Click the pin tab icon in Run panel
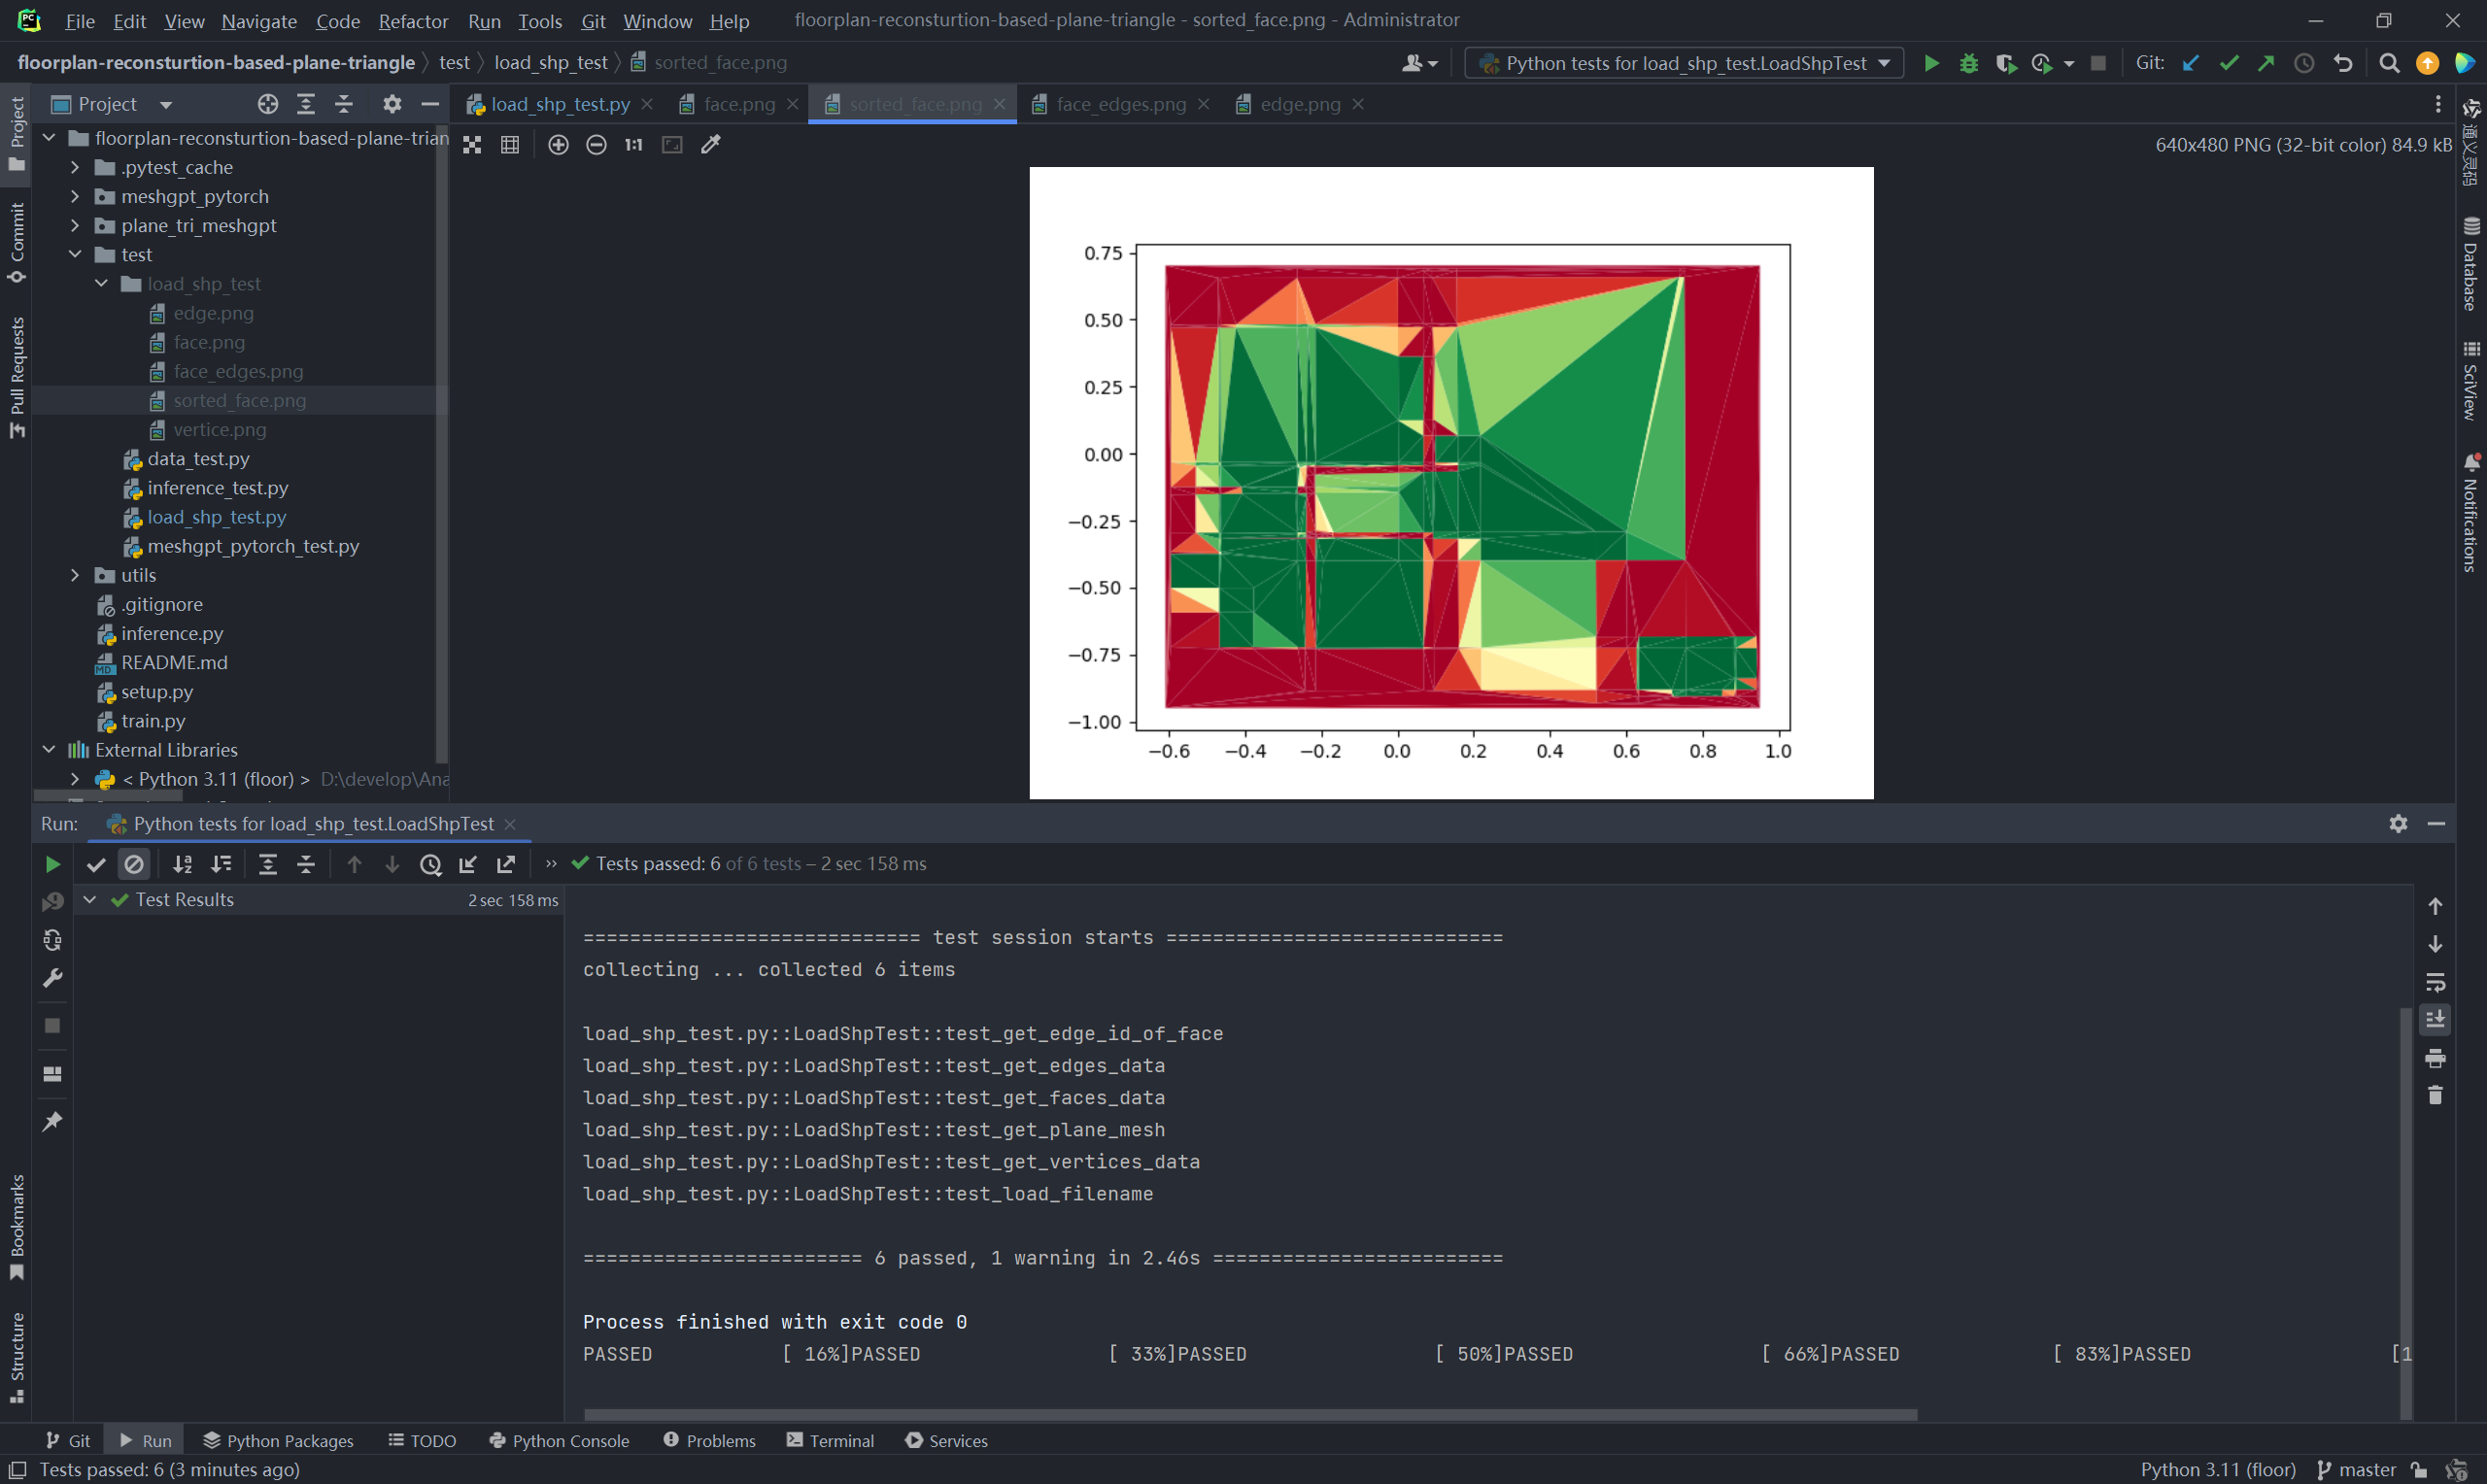The height and width of the screenshot is (1484, 2487). click(53, 1121)
